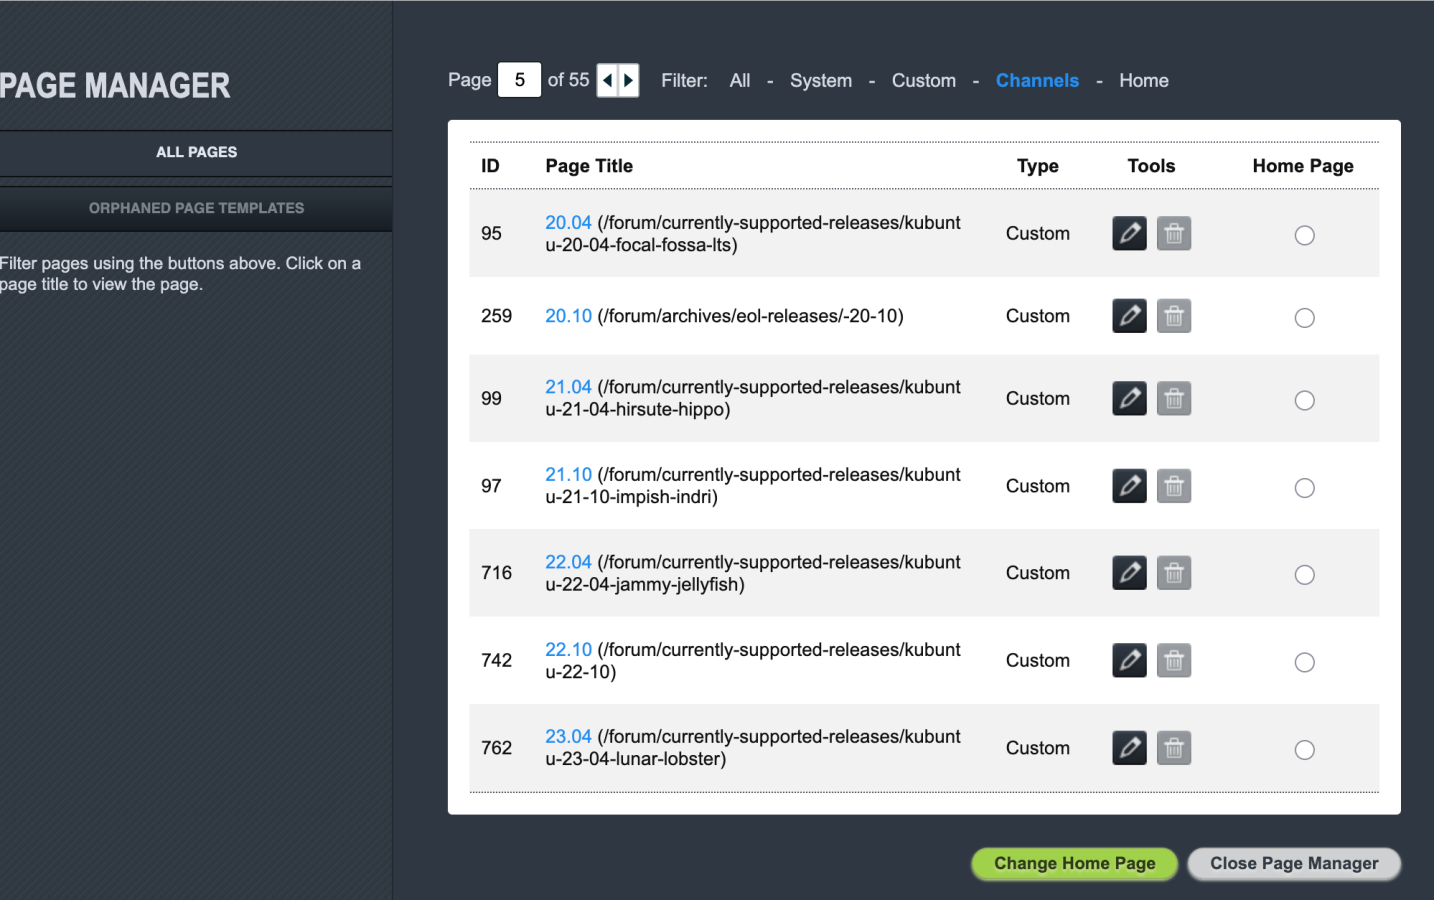Delete page 21.04 with the trash icon

coord(1174,398)
